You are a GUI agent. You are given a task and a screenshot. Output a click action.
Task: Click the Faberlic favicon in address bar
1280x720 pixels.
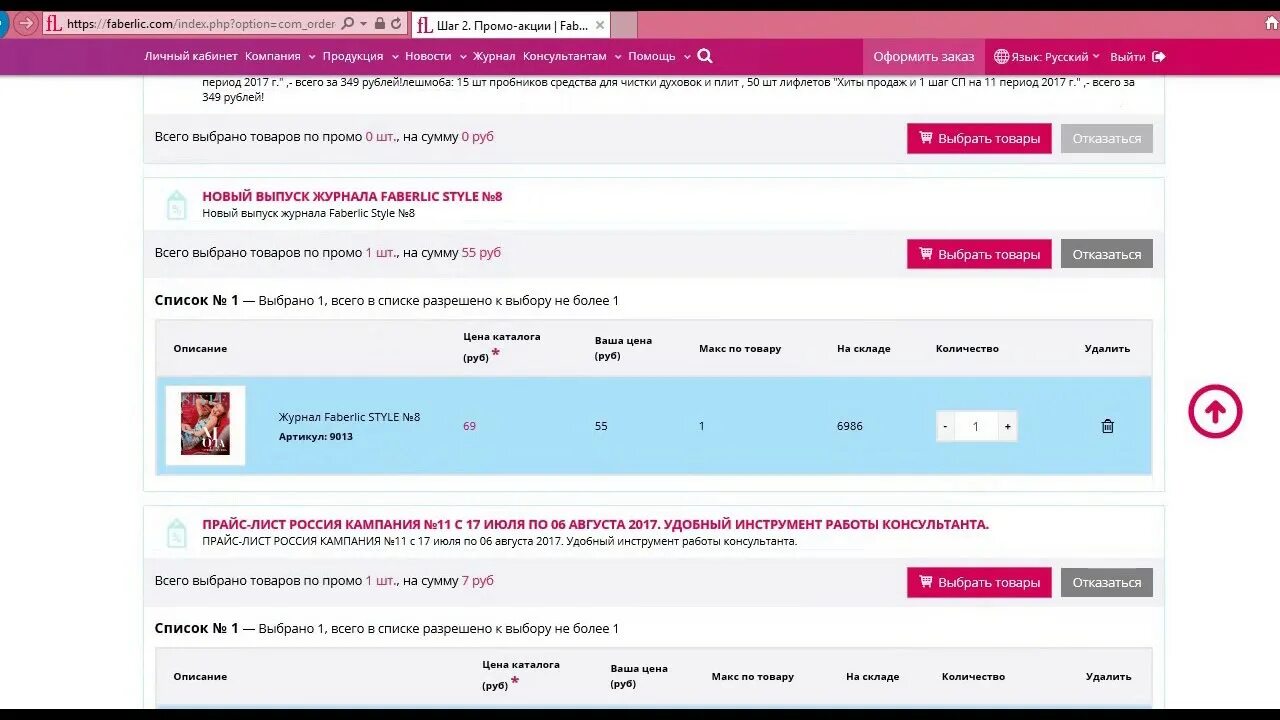(x=54, y=24)
